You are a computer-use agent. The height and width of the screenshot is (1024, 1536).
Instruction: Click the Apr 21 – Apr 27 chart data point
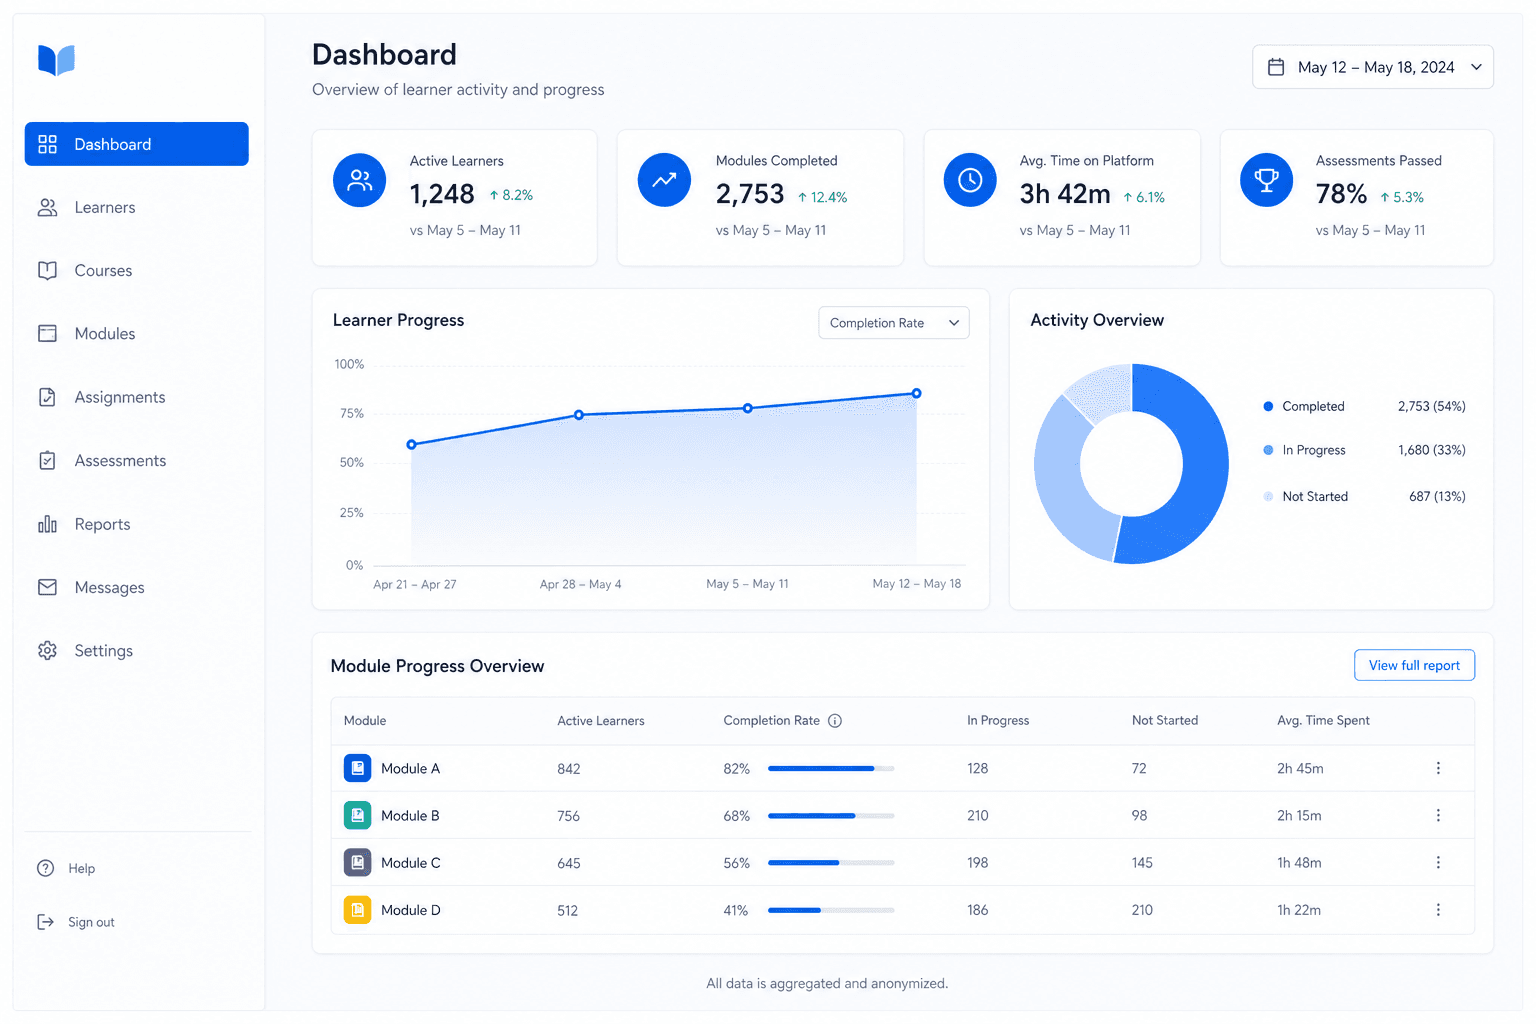(411, 444)
